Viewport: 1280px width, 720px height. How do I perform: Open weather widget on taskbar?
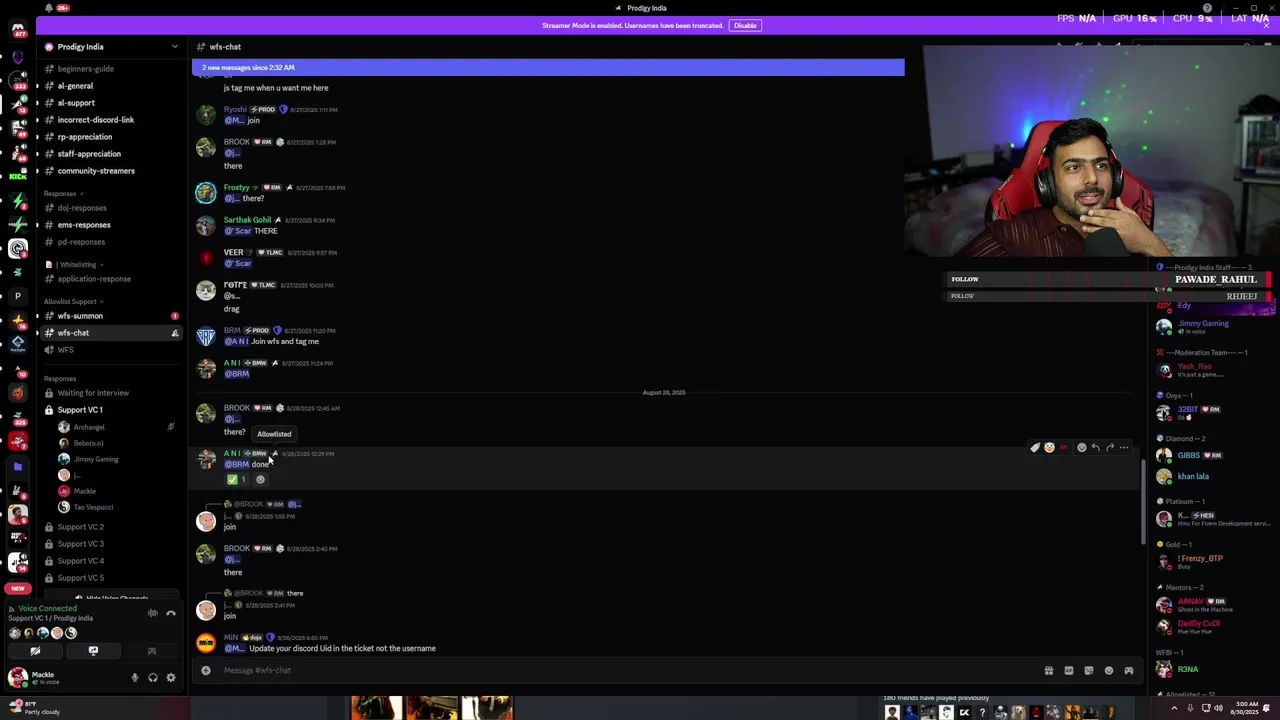pyautogui.click(x=36, y=708)
